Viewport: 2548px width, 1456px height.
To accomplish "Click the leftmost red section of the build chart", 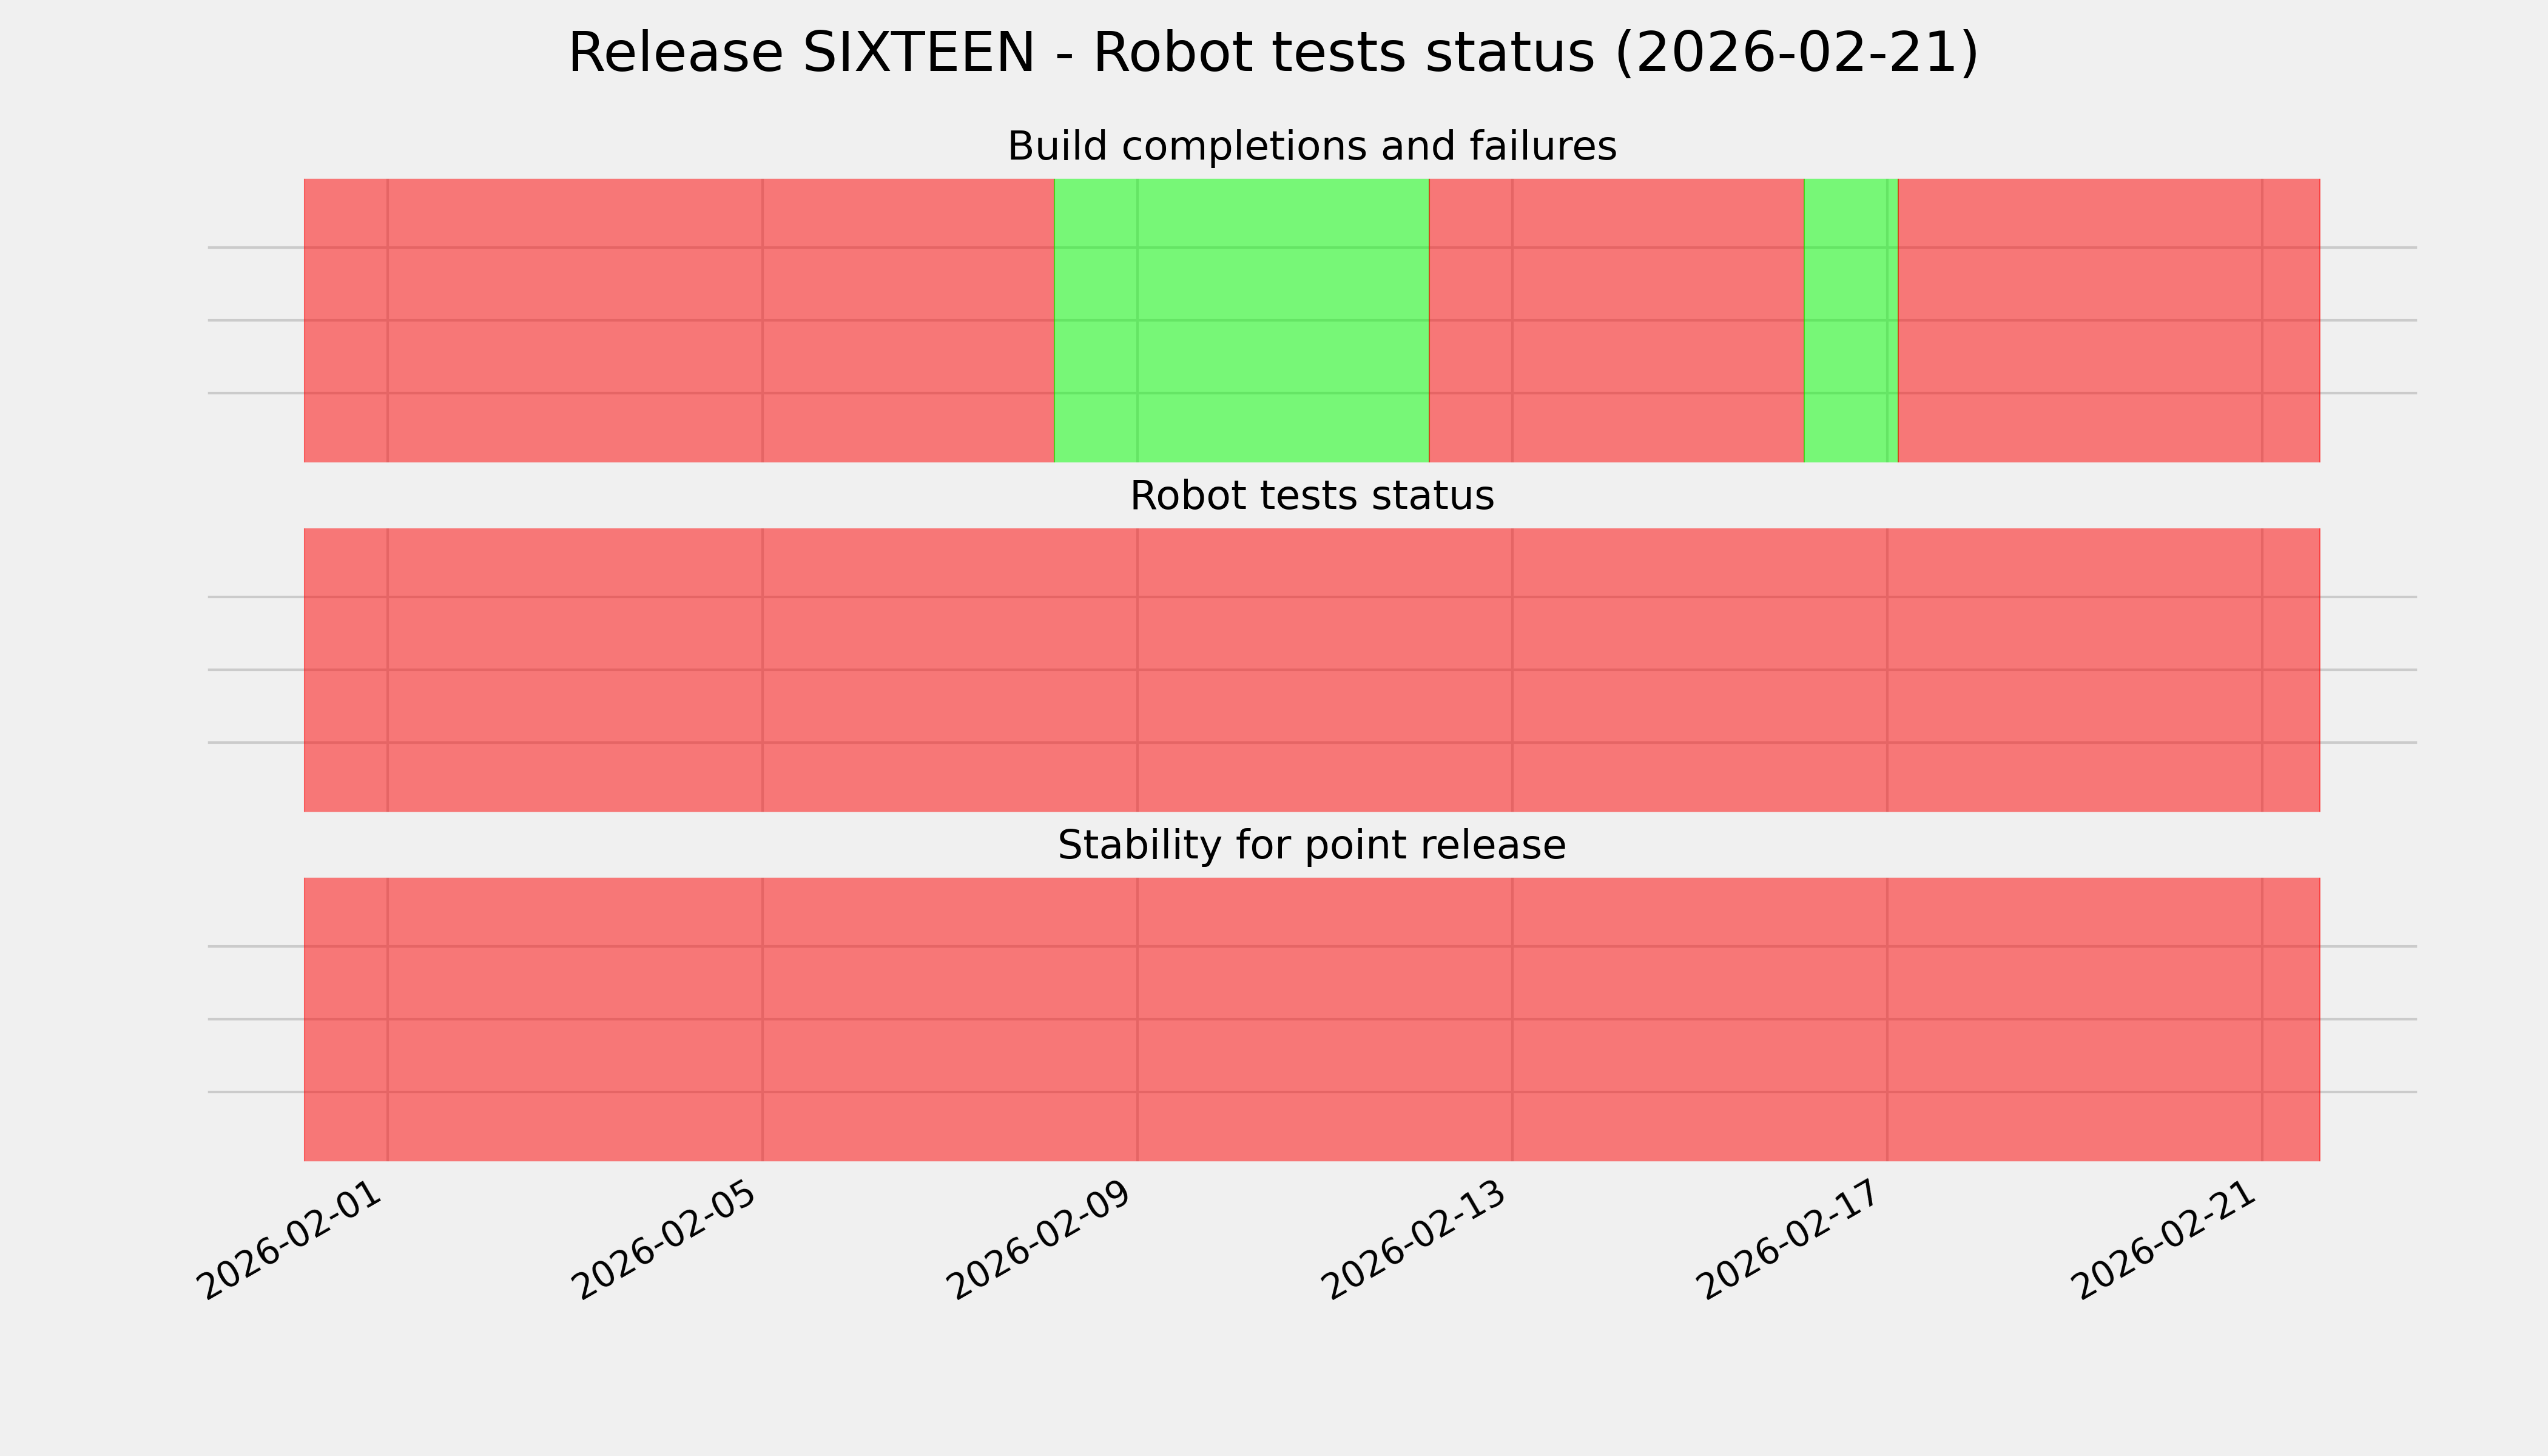I will 678,320.
